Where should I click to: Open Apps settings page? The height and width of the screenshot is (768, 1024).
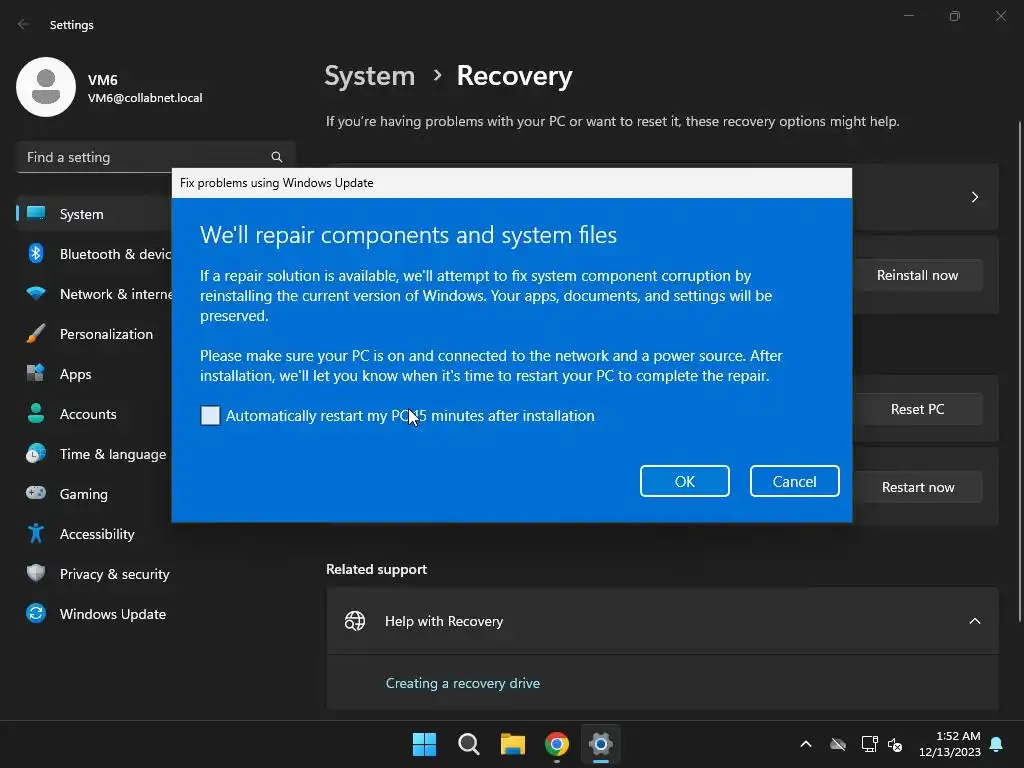(94, 374)
